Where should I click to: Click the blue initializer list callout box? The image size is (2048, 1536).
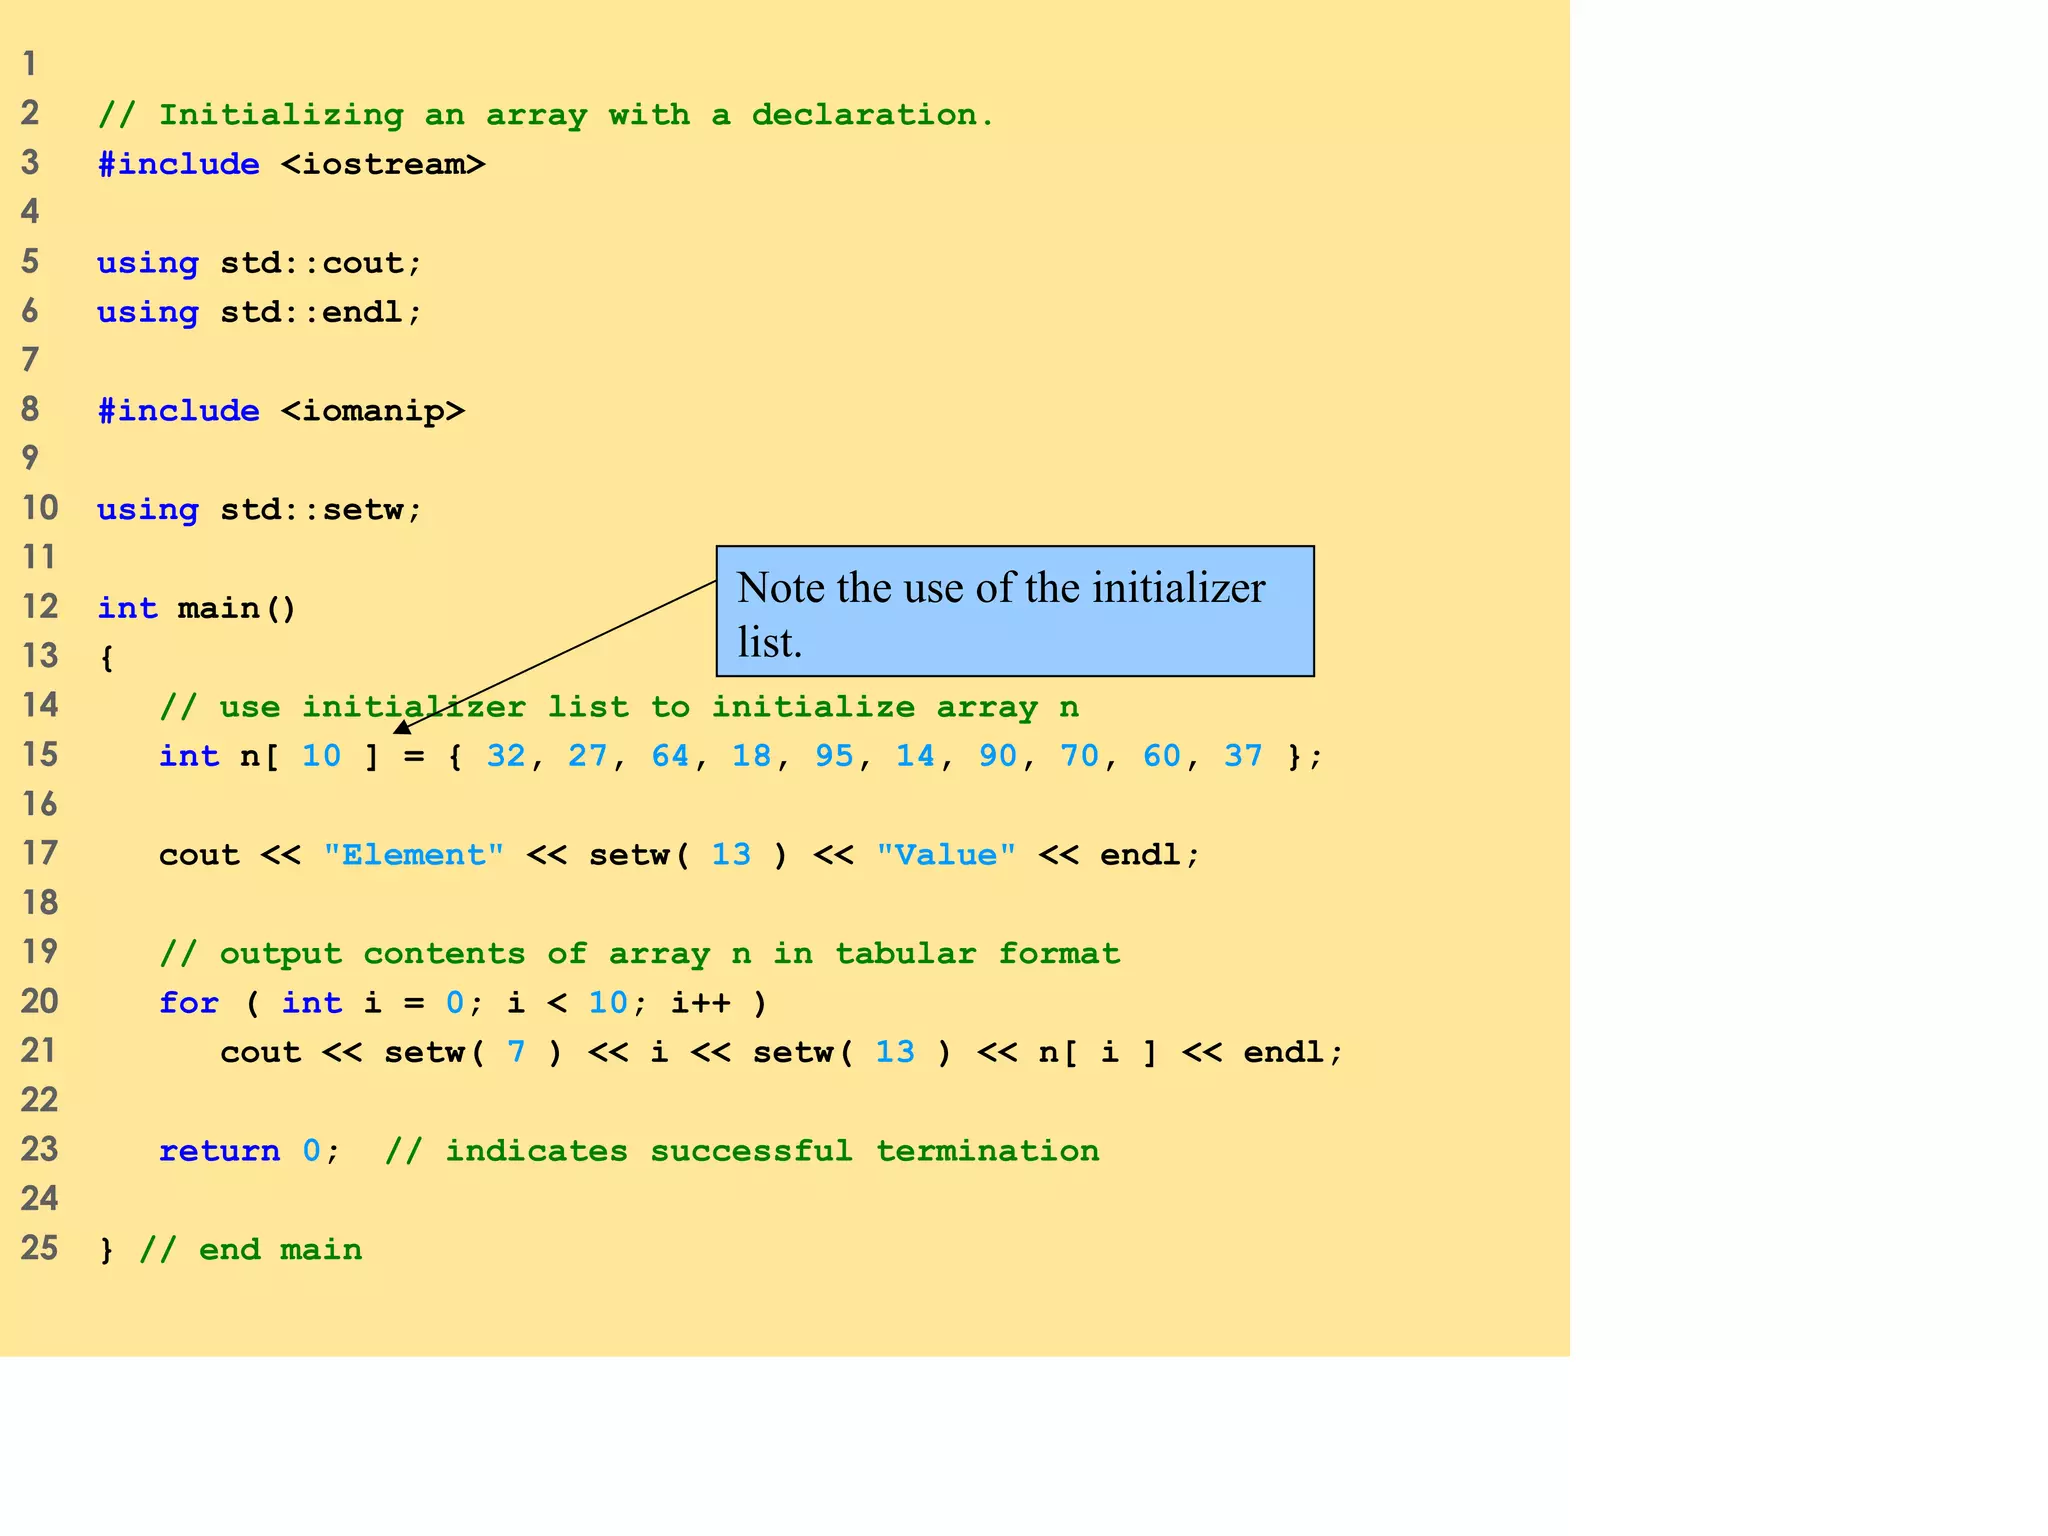pyautogui.click(x=1014, y=611)
